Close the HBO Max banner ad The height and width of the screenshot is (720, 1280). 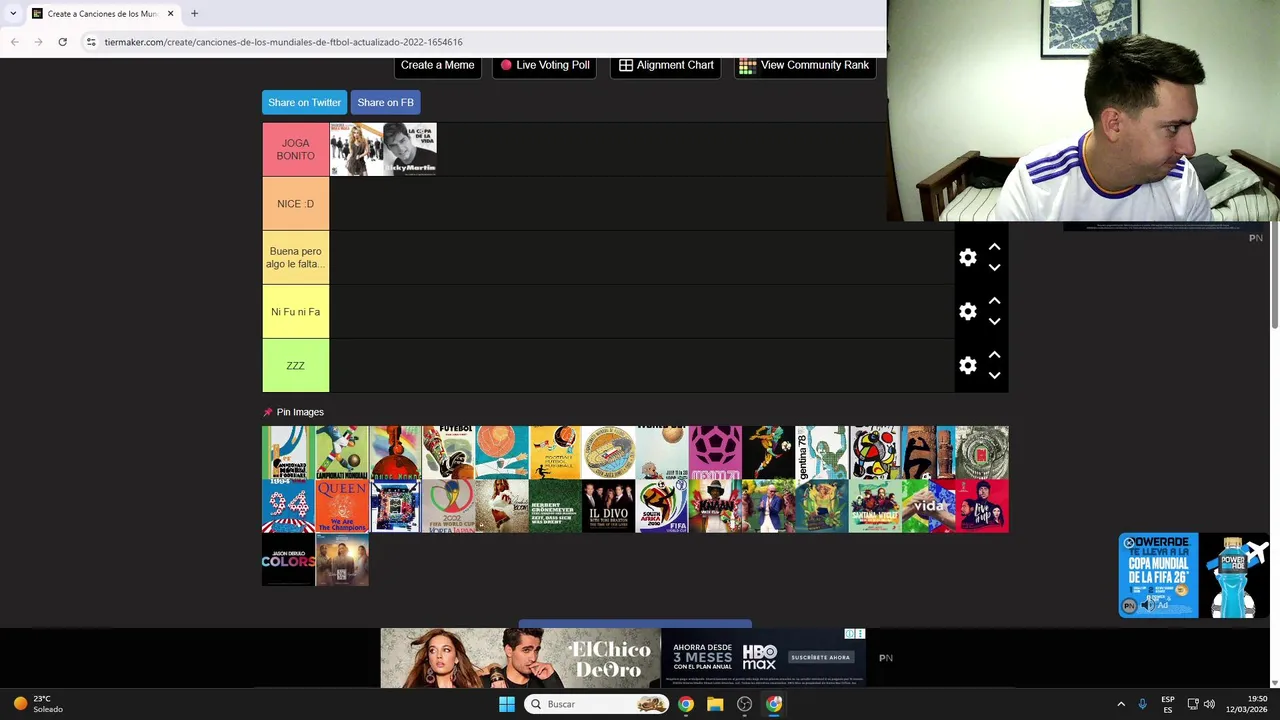pyautogui.click(x=859, y=634)
